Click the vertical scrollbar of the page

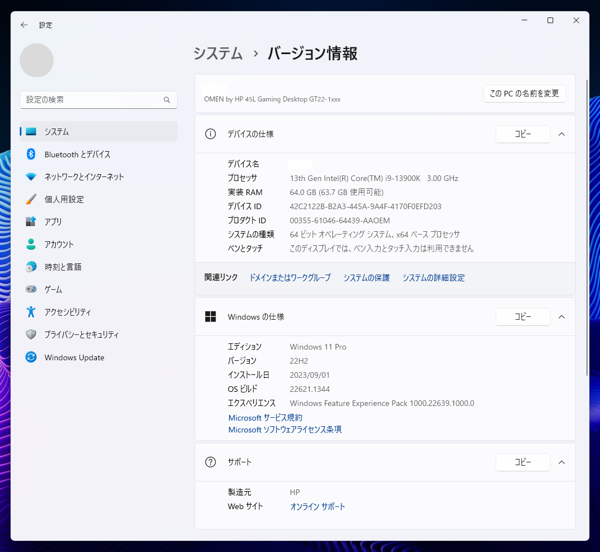coord(587,228)
